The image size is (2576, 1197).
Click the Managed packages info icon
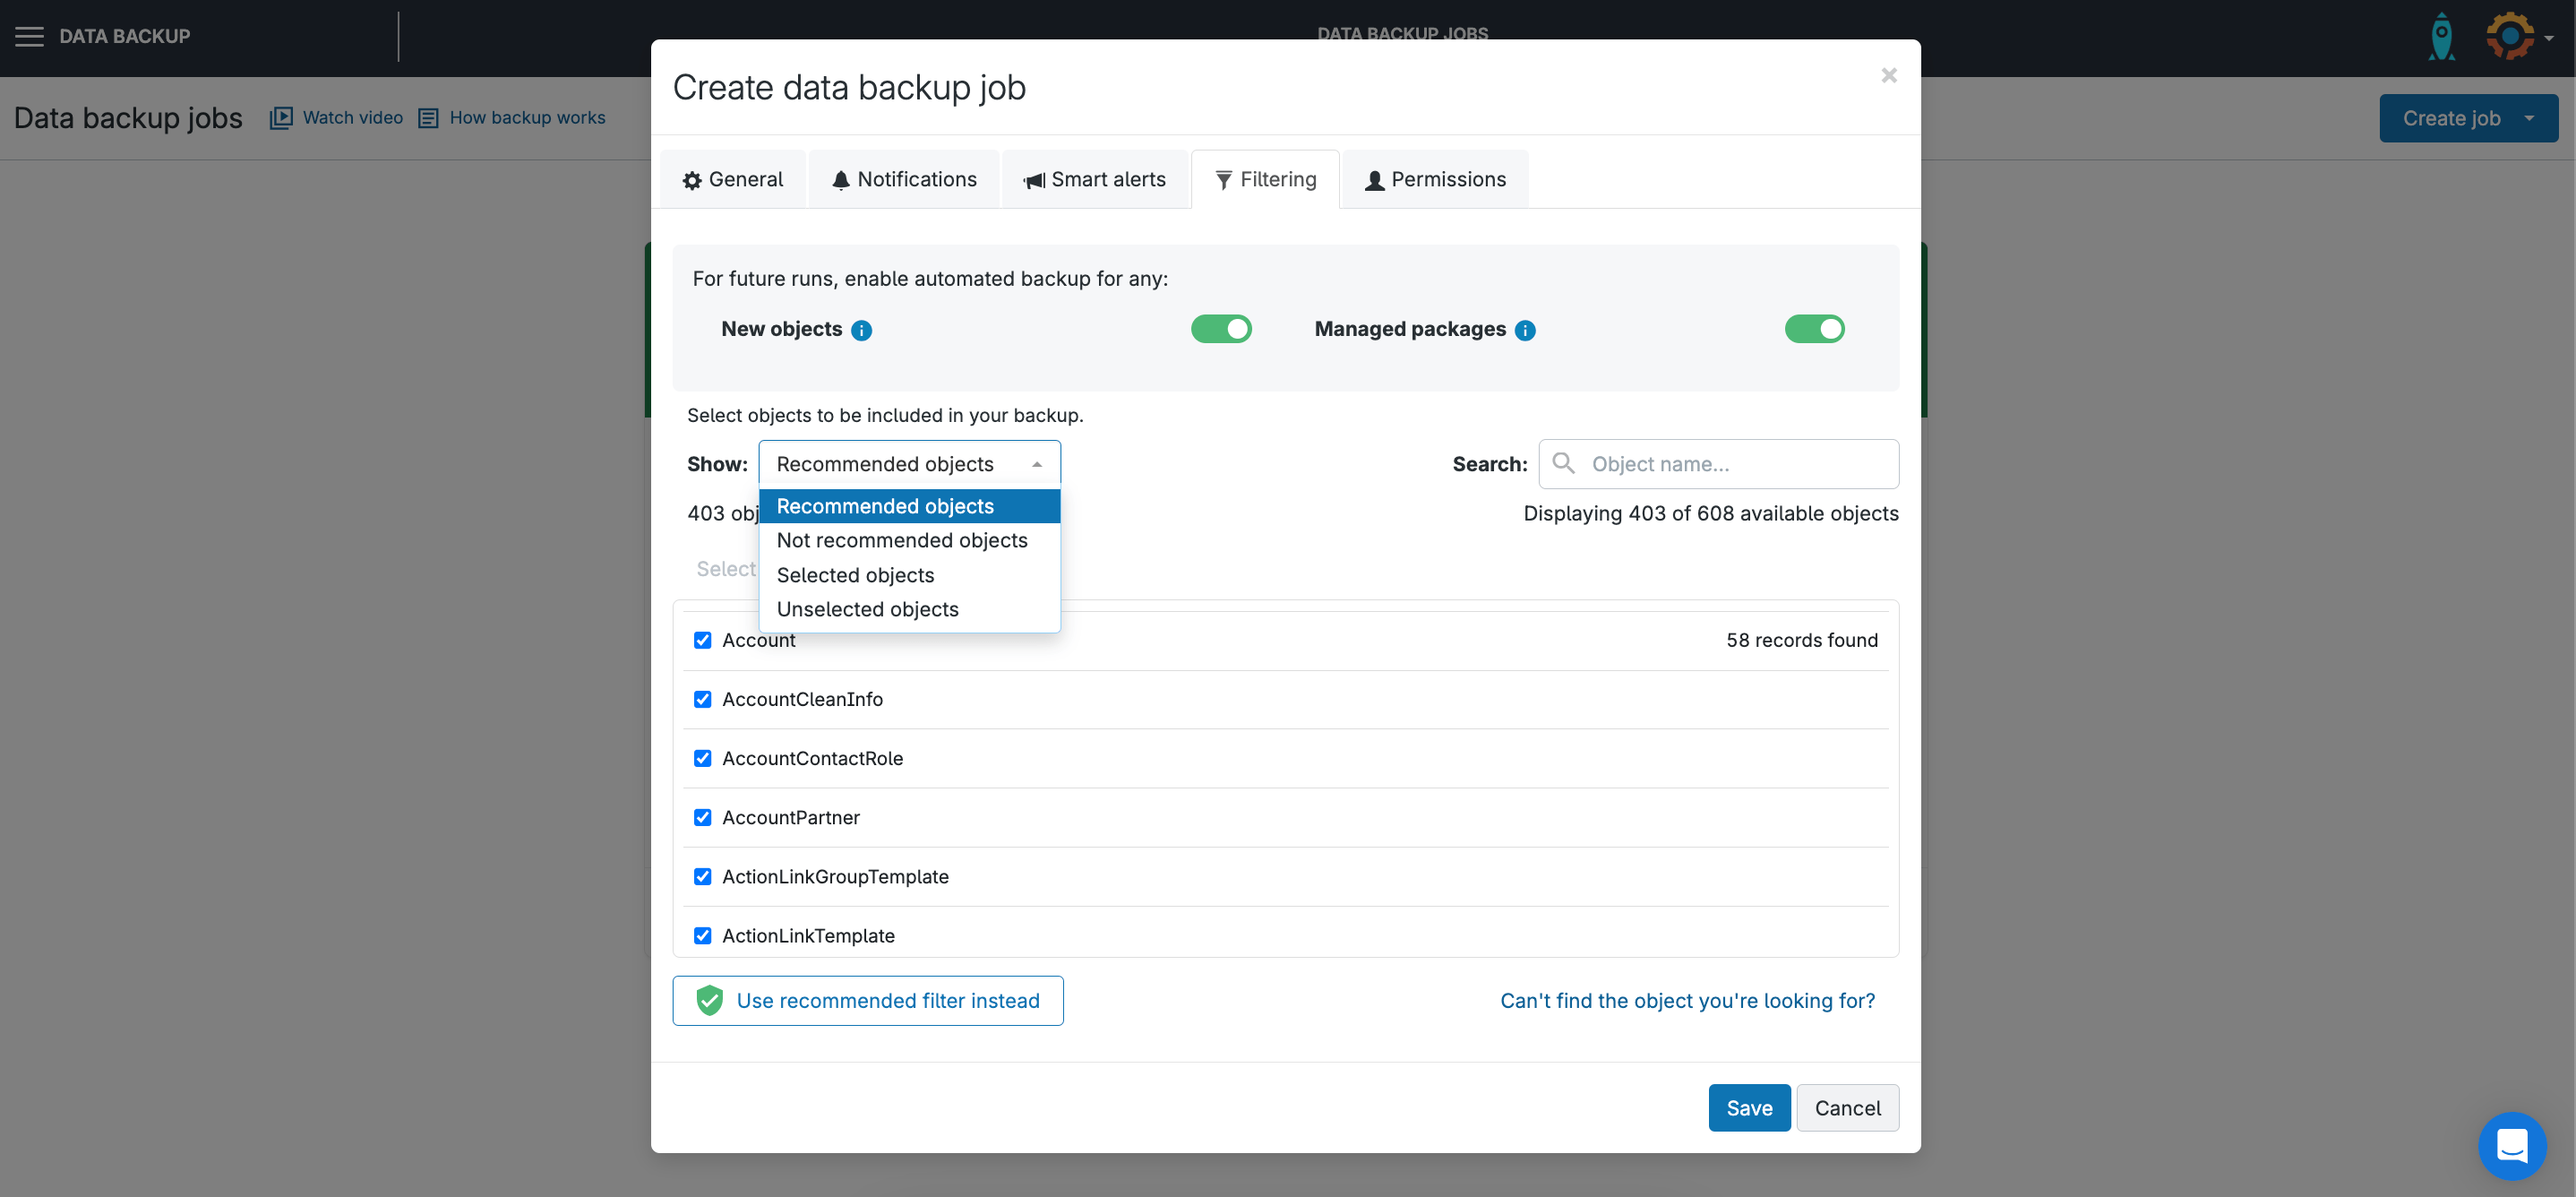click(1524, 330)
